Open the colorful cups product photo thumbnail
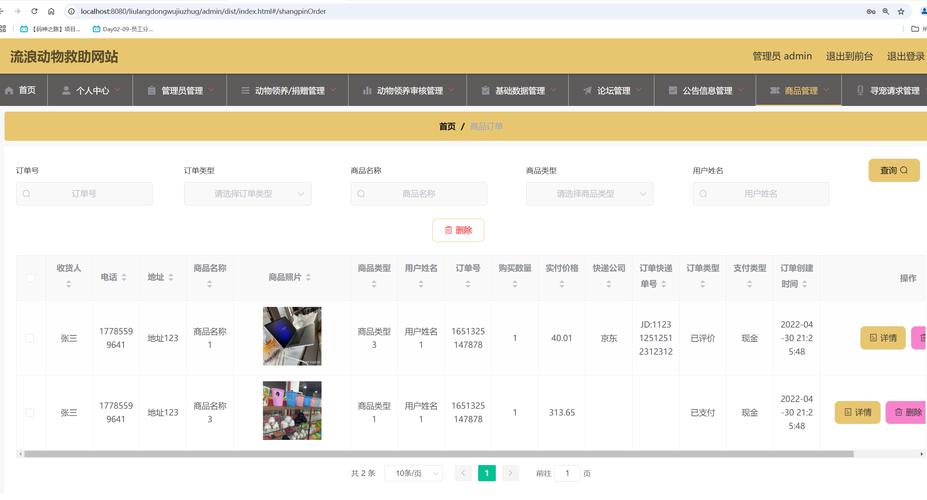Viewport: 927px width, 500px height. tap(292, 410)
